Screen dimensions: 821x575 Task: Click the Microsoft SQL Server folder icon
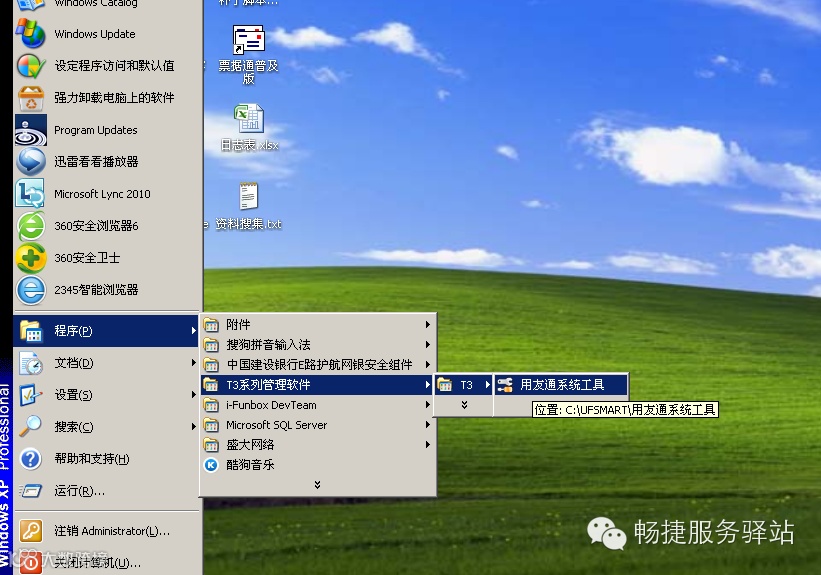pyautogui.click(x=211, y=425)
